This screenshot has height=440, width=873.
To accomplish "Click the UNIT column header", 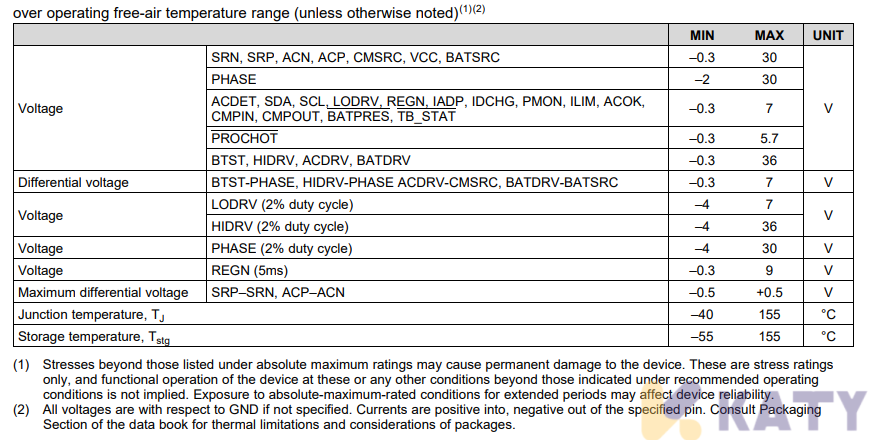I will [828, 36].
